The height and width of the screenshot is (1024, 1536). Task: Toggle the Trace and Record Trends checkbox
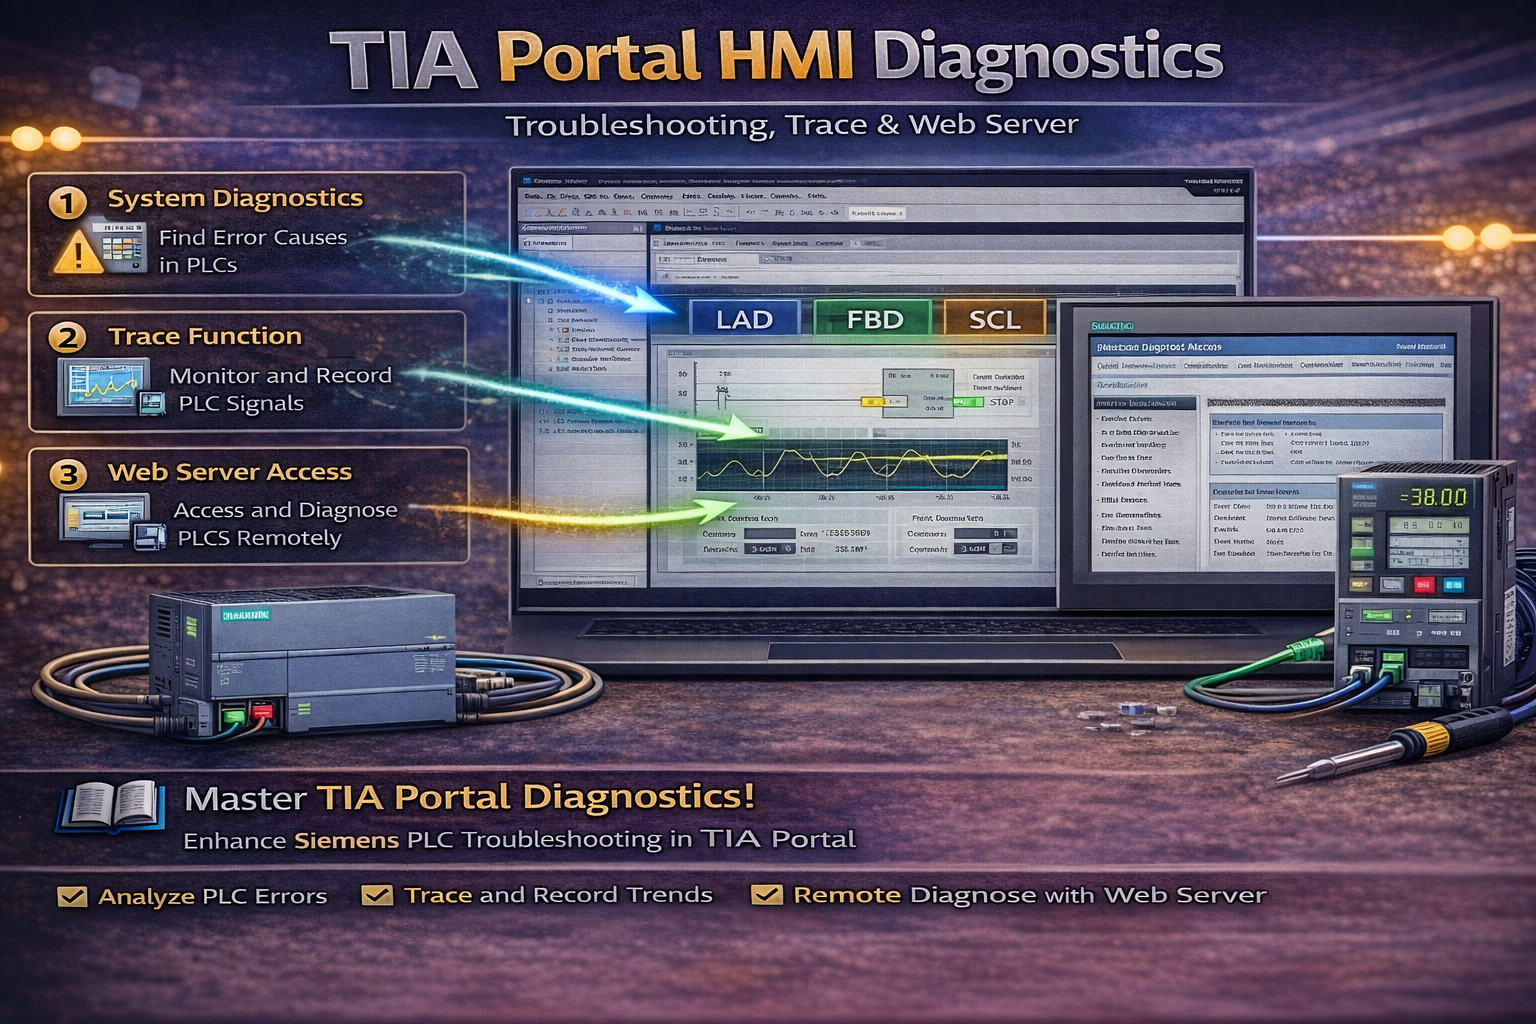pos(376,893)
